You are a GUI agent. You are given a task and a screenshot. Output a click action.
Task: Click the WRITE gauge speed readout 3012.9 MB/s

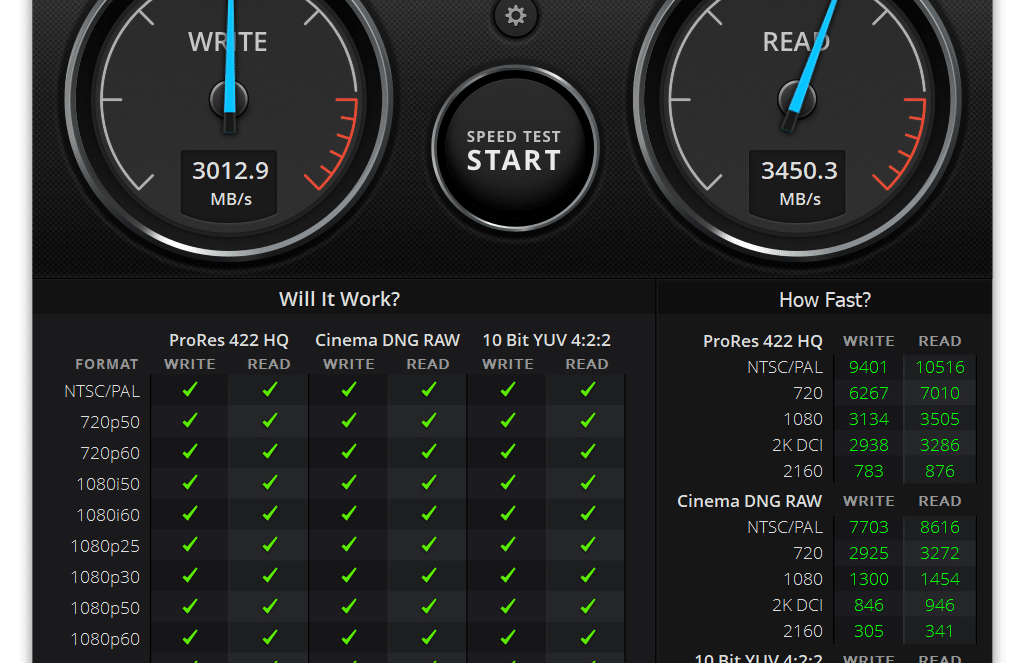229,183
